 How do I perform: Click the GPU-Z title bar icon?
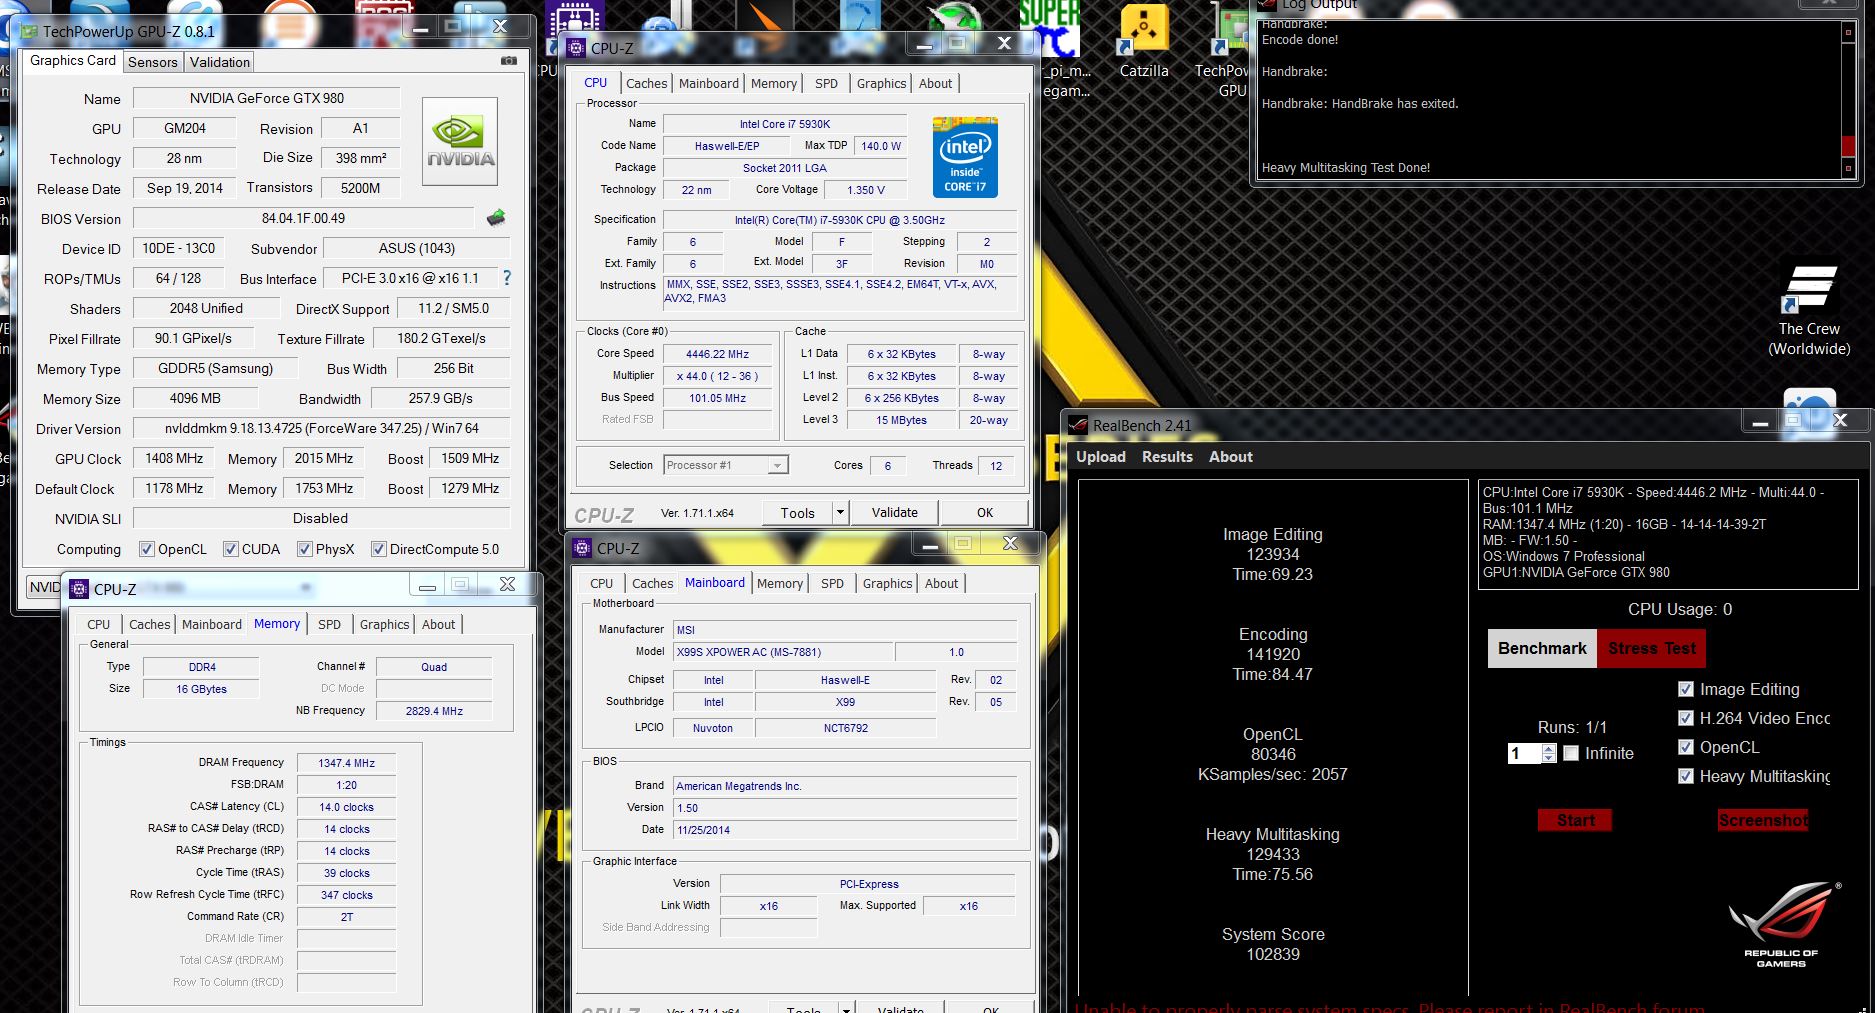(x=28, y=31)
